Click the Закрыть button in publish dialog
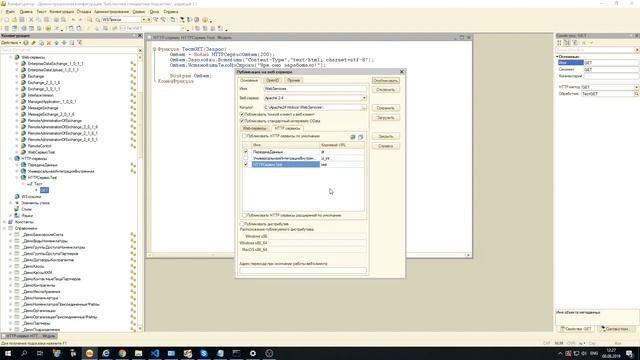This screenshot has width=640, height=360. pyautogui.click(x=385, y=136)
